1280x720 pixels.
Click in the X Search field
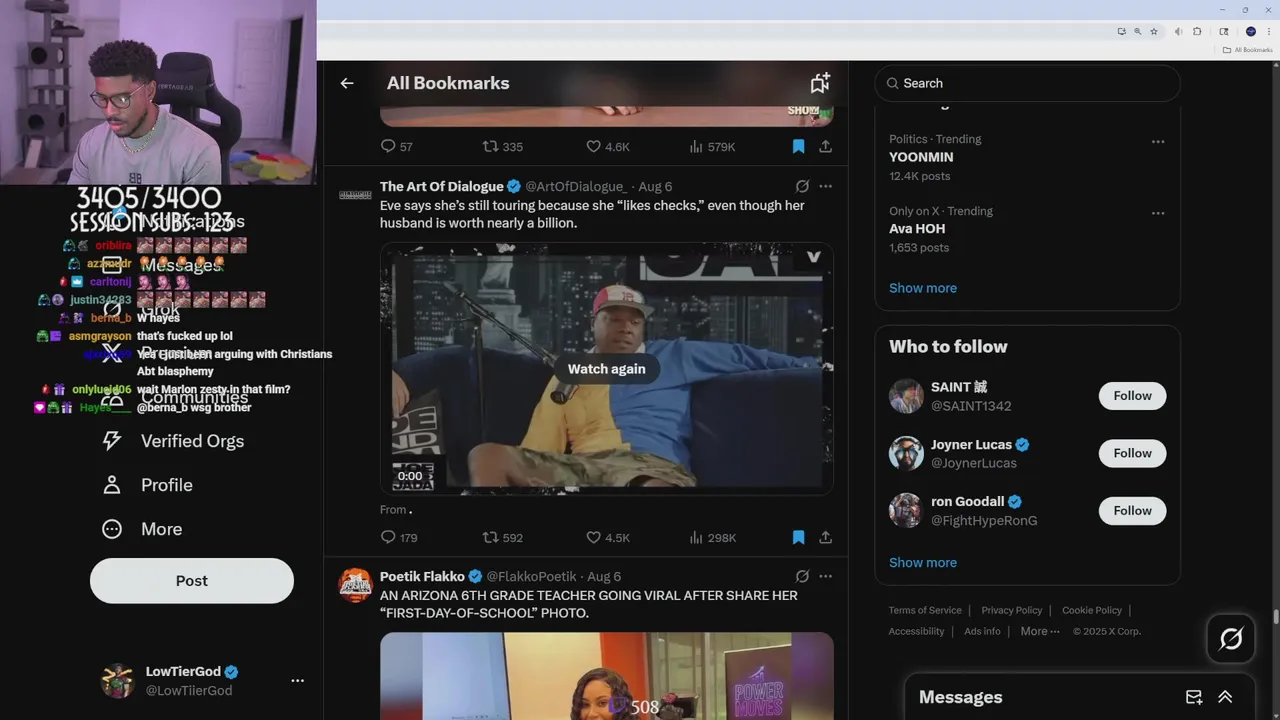point(1028,83)
